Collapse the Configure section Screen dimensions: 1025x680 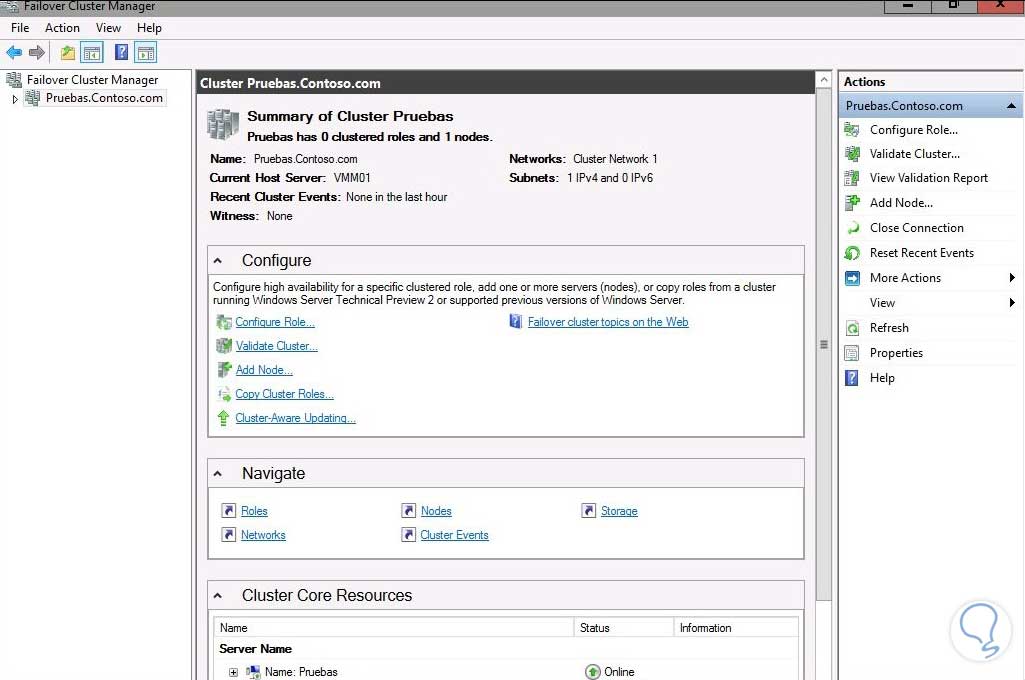click(x=218, y=261)
